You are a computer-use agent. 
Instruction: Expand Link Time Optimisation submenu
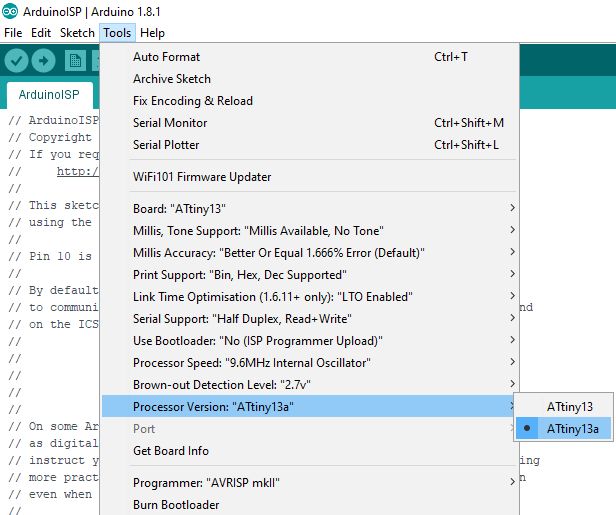(310, 297)
